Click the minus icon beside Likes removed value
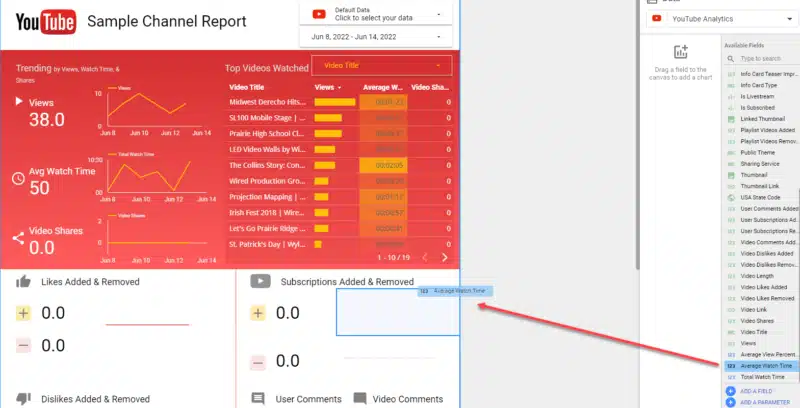Image resolution: width=800 pixels, height=408 pixels. pyautogui.click(x=23, y=346)
